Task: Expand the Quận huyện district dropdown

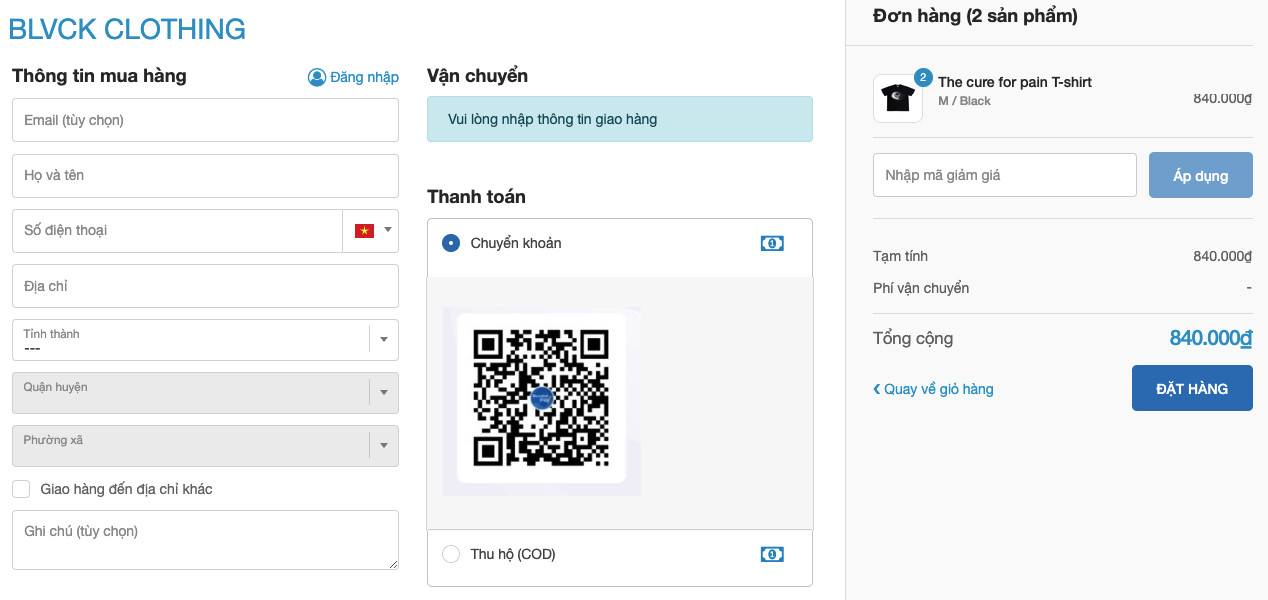Action: click(205, 393)
